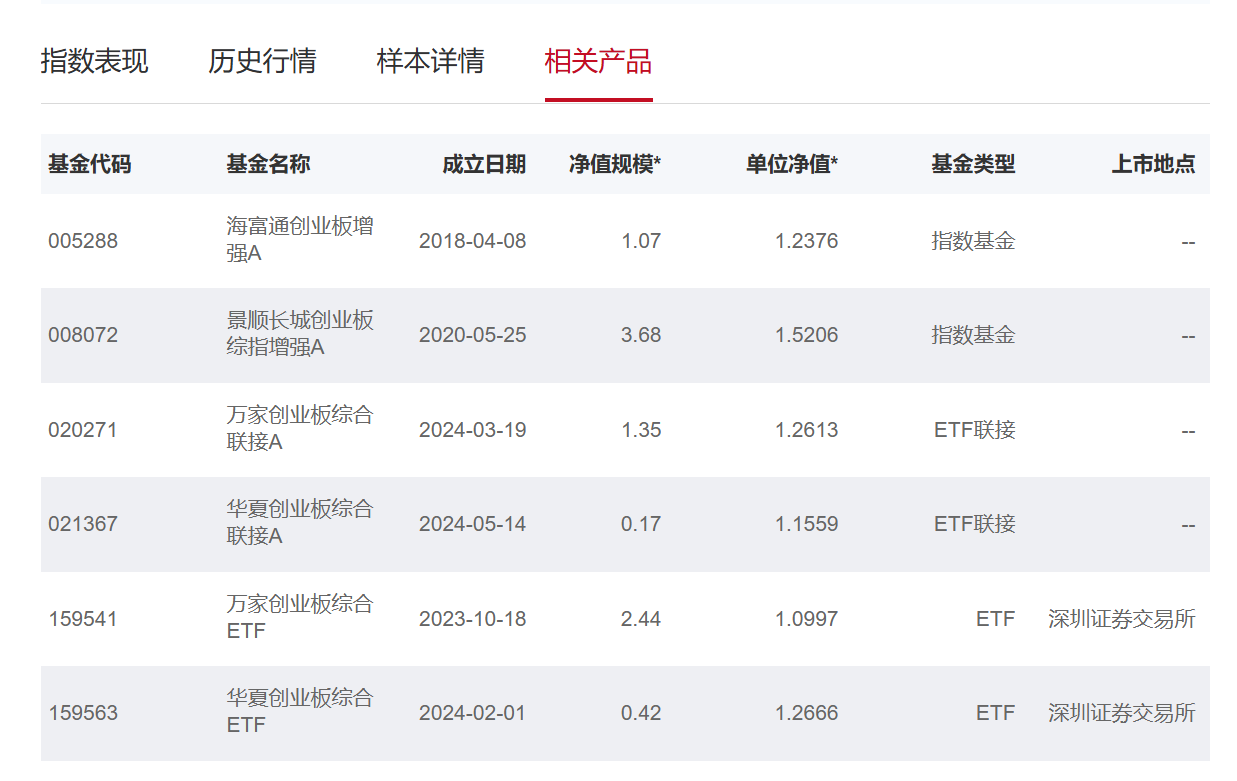This screenshot has height=781, width=1237.
Task: Open the 历史行情 tab
Action: [x=262, y=61]
